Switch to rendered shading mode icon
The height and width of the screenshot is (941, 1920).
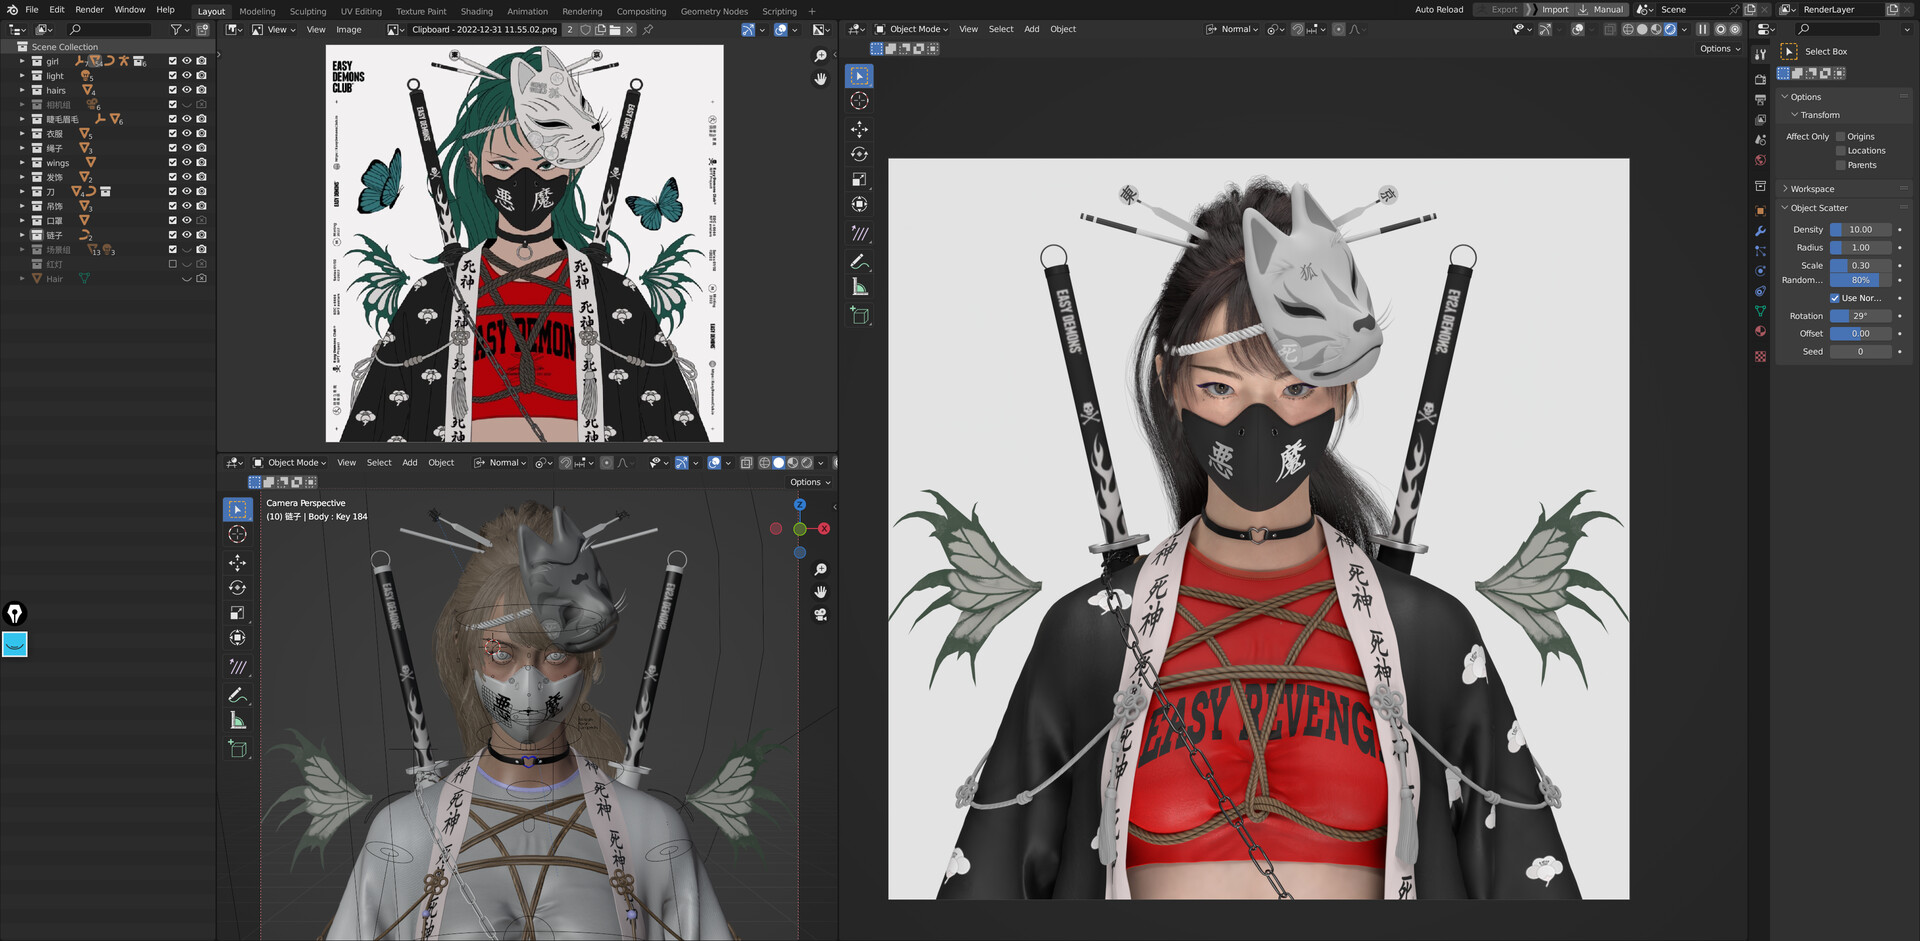[x=1670, y=29]
